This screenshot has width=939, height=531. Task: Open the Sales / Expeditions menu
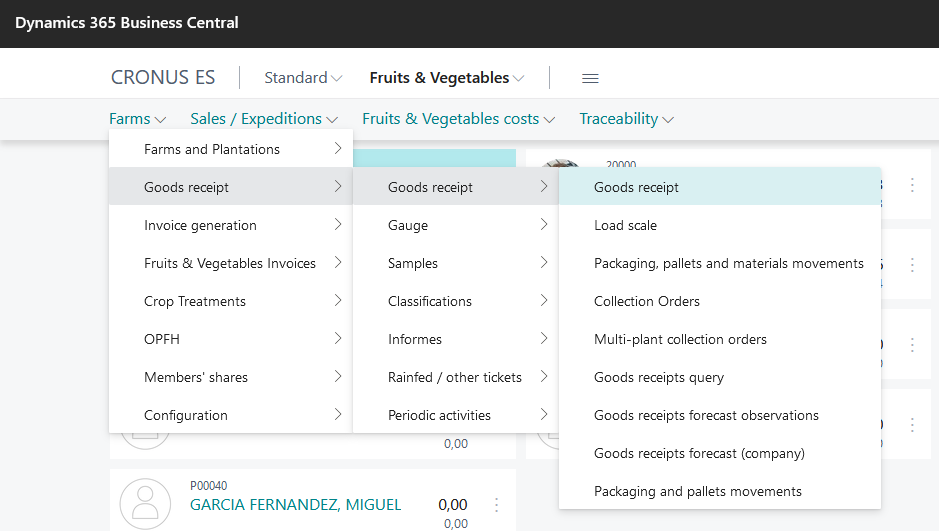[x=264, y=119]
